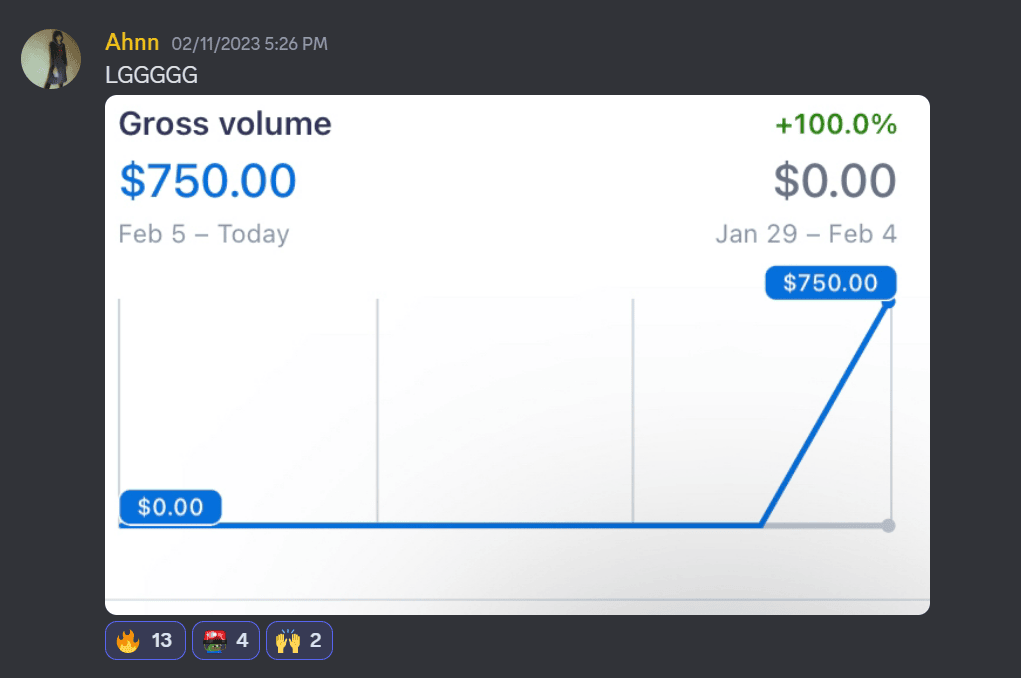Click the large blue $750.00 total
1021x678 pixels.
coord(208,181)
